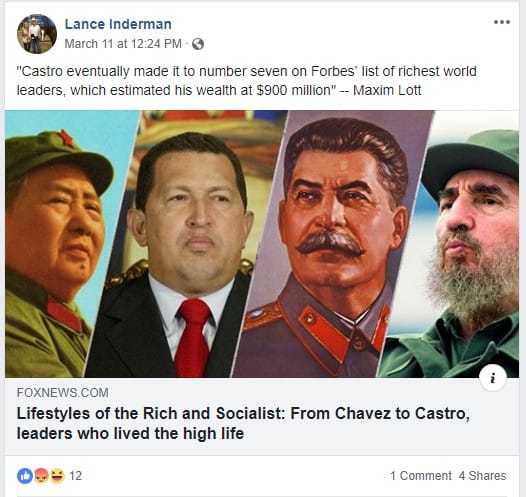Click the second line mentioning Maxim Lott

pos(219,90)
